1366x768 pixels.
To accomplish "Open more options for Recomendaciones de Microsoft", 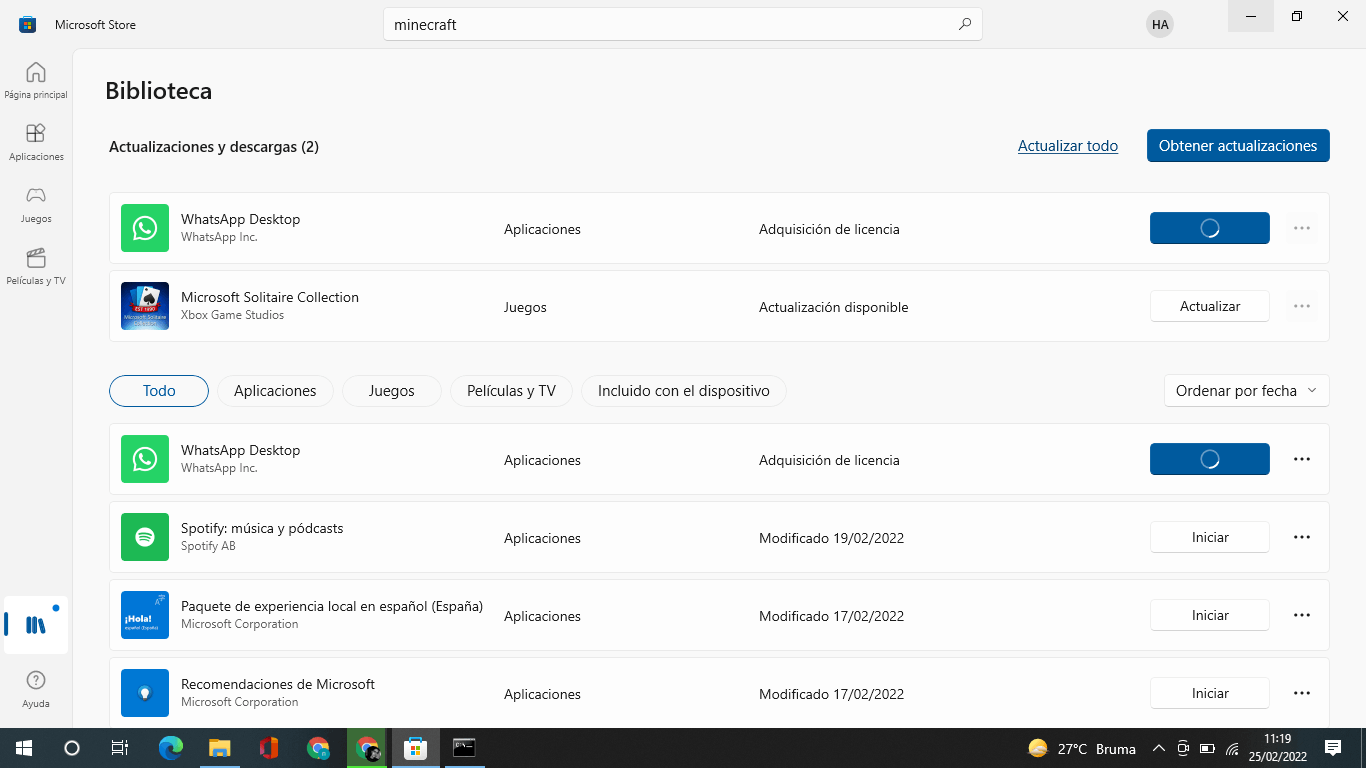I will tap(1301, 693).
